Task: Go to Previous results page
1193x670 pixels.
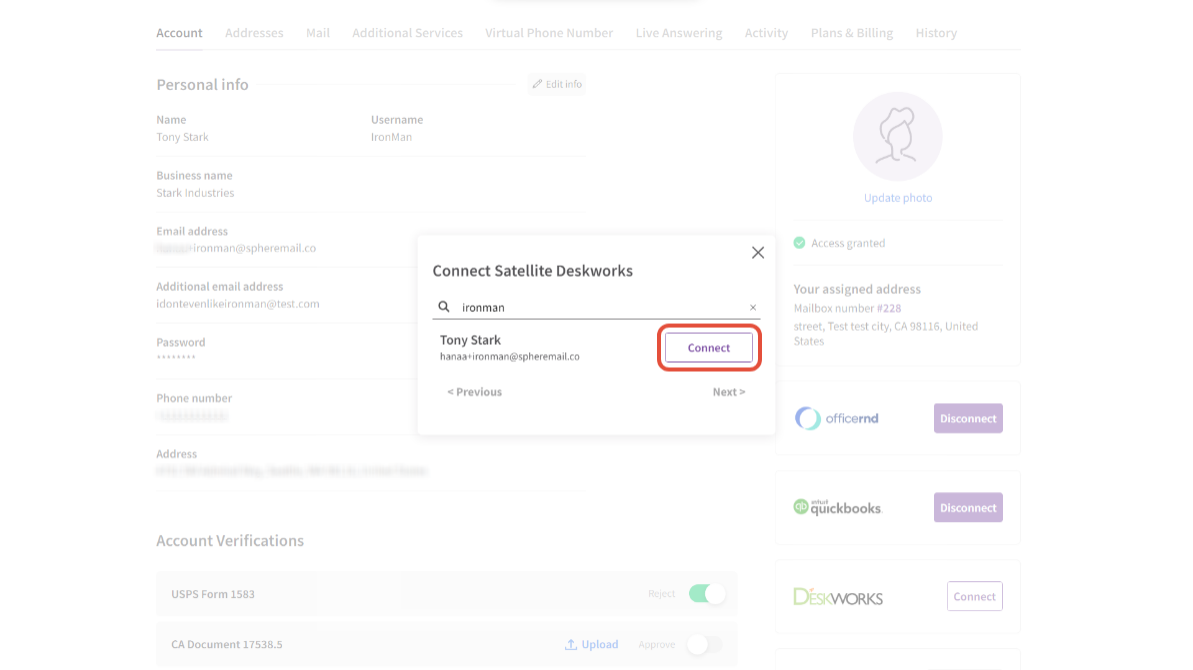Action: [474, 392]
